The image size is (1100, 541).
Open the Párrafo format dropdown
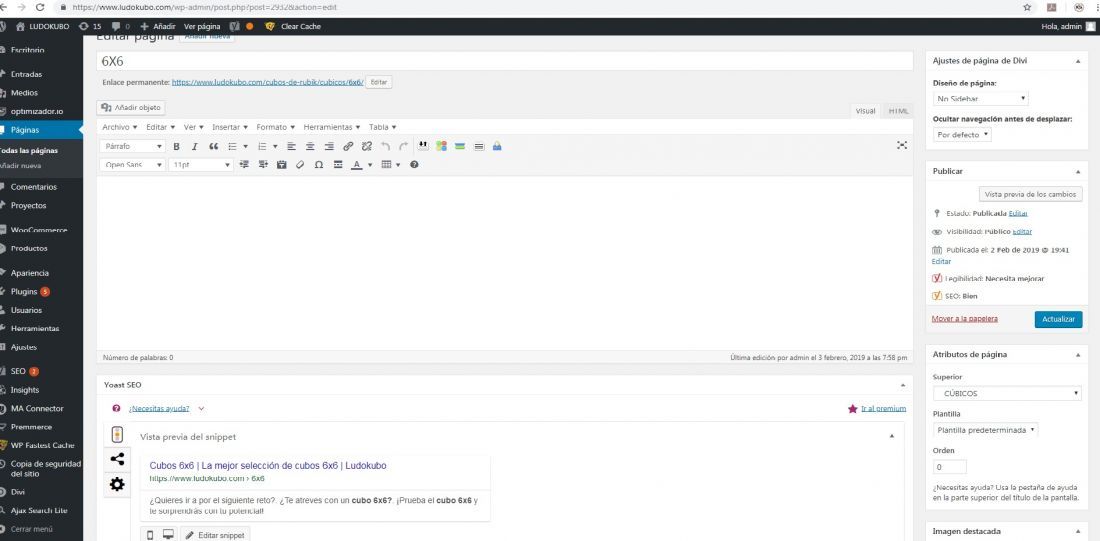pyautogui.click(x=133, y=147)
